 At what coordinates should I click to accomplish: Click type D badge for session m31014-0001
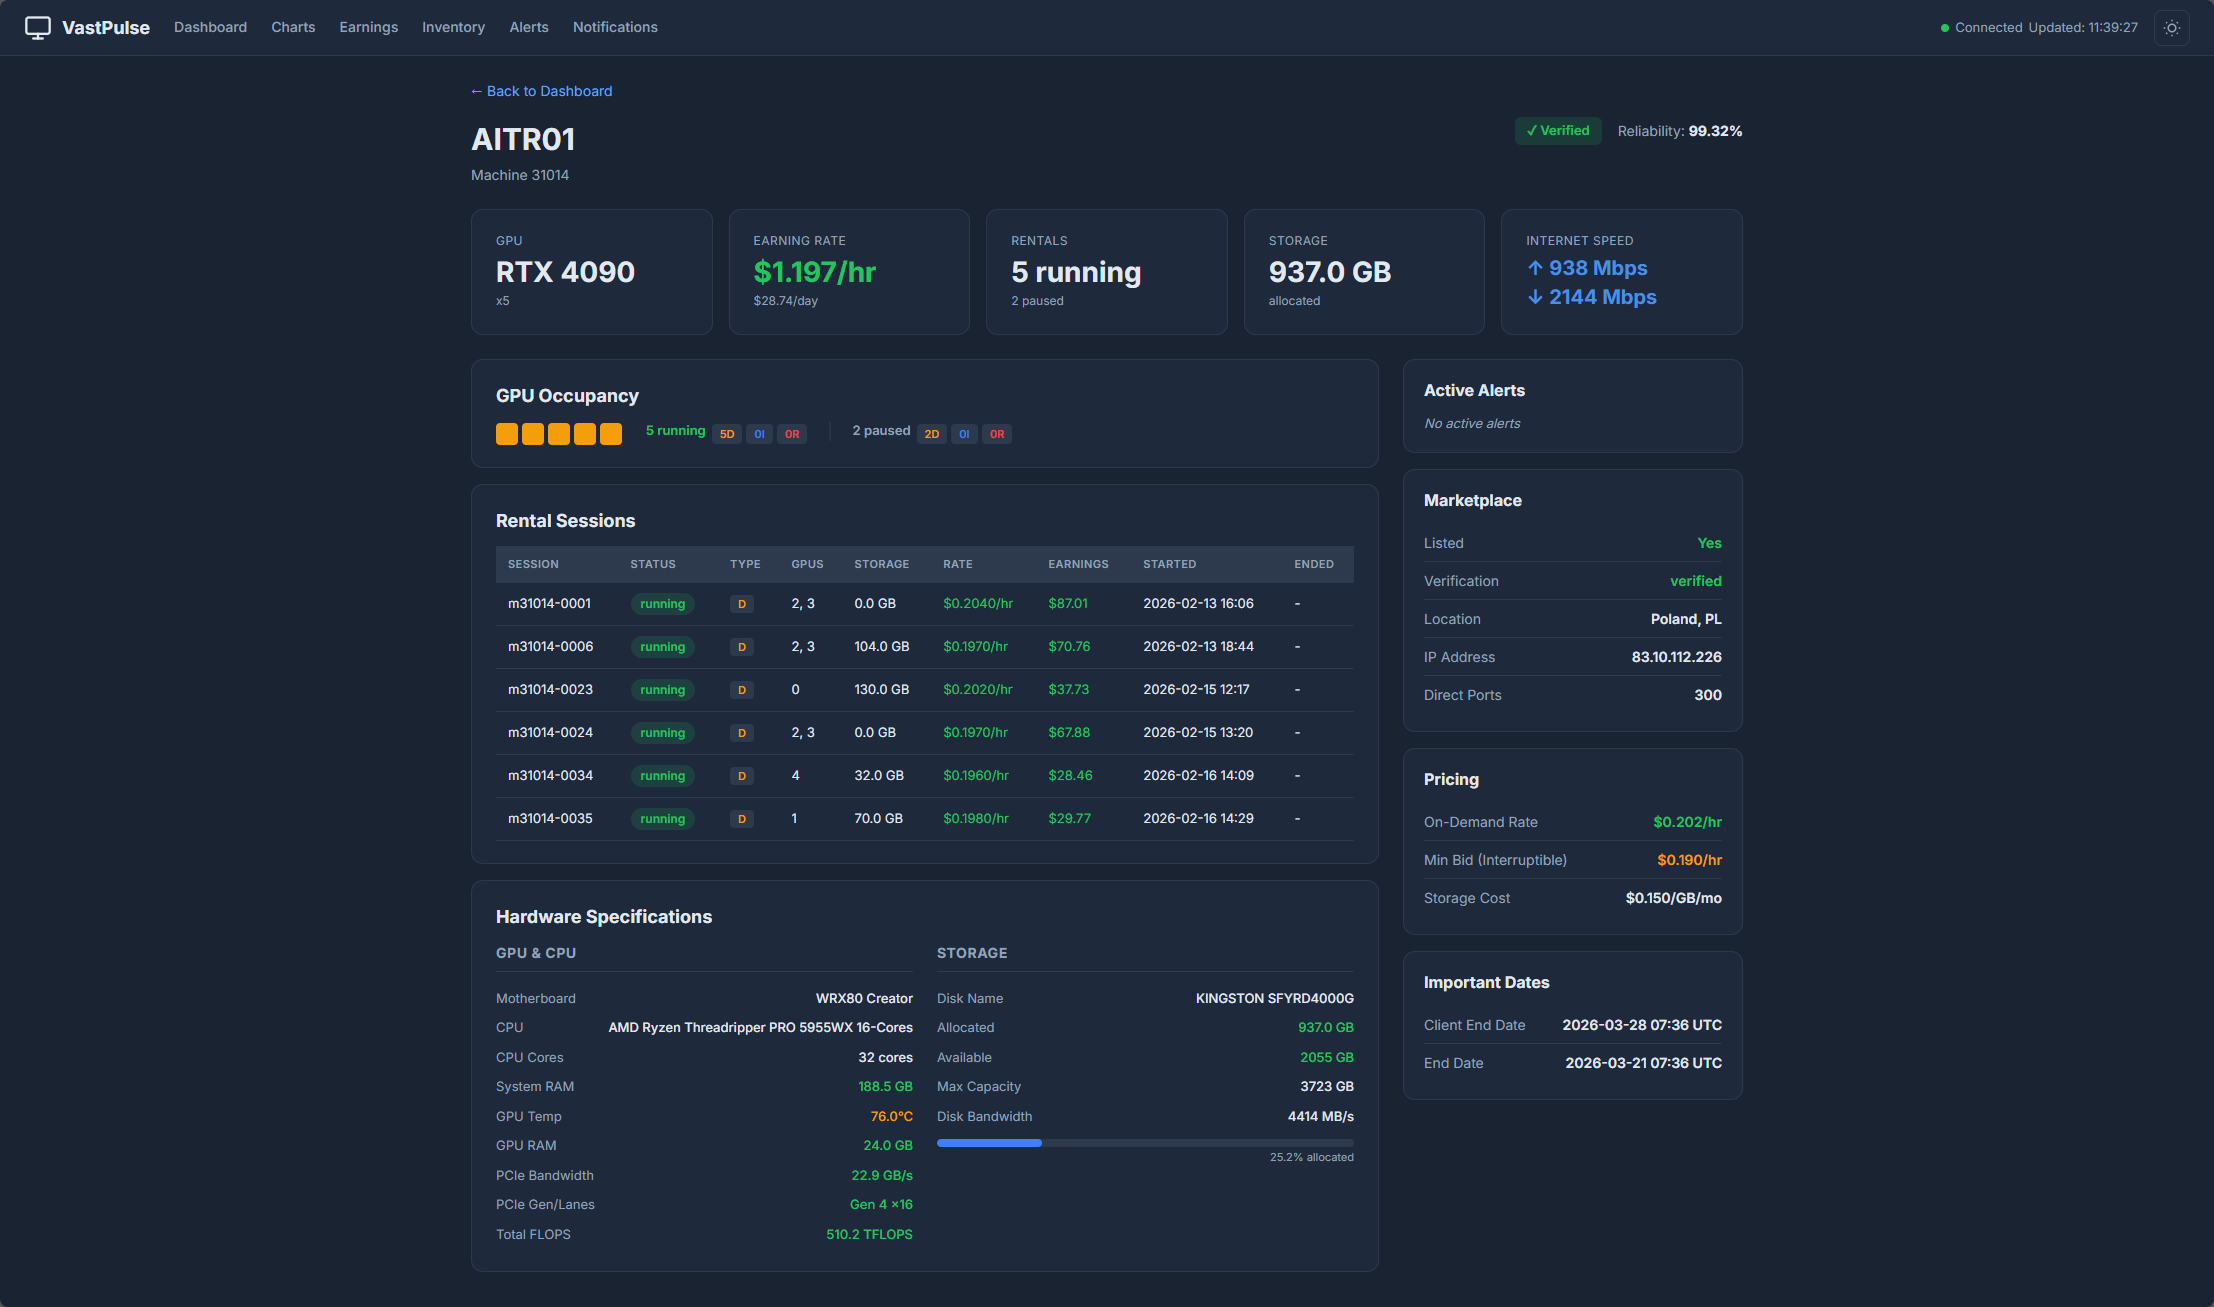coord(741,604)
